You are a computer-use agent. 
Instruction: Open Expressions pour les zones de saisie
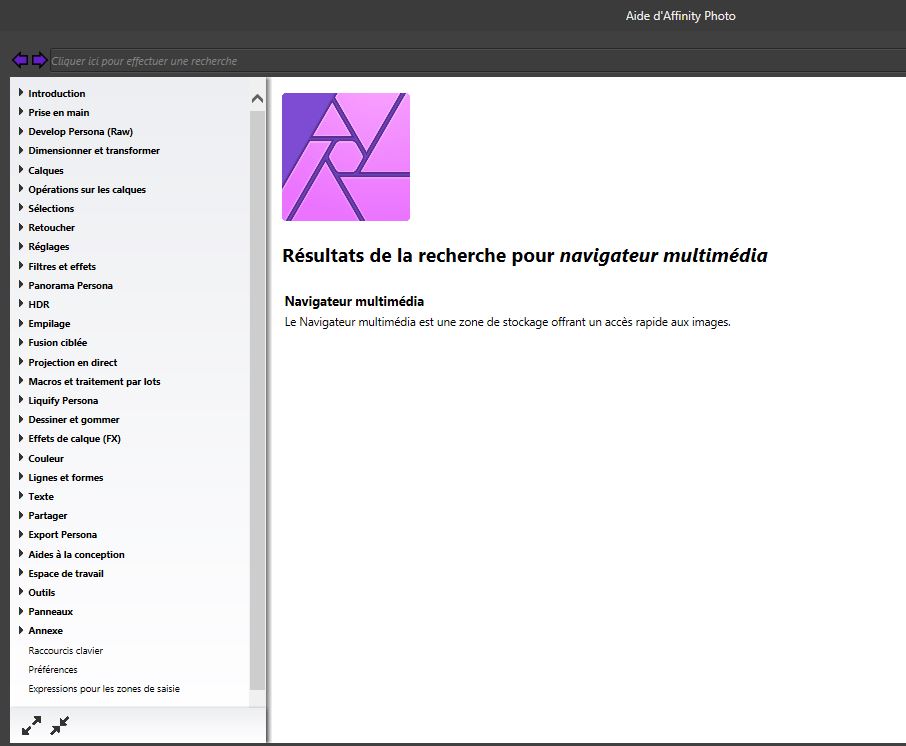tap(104, 689)
